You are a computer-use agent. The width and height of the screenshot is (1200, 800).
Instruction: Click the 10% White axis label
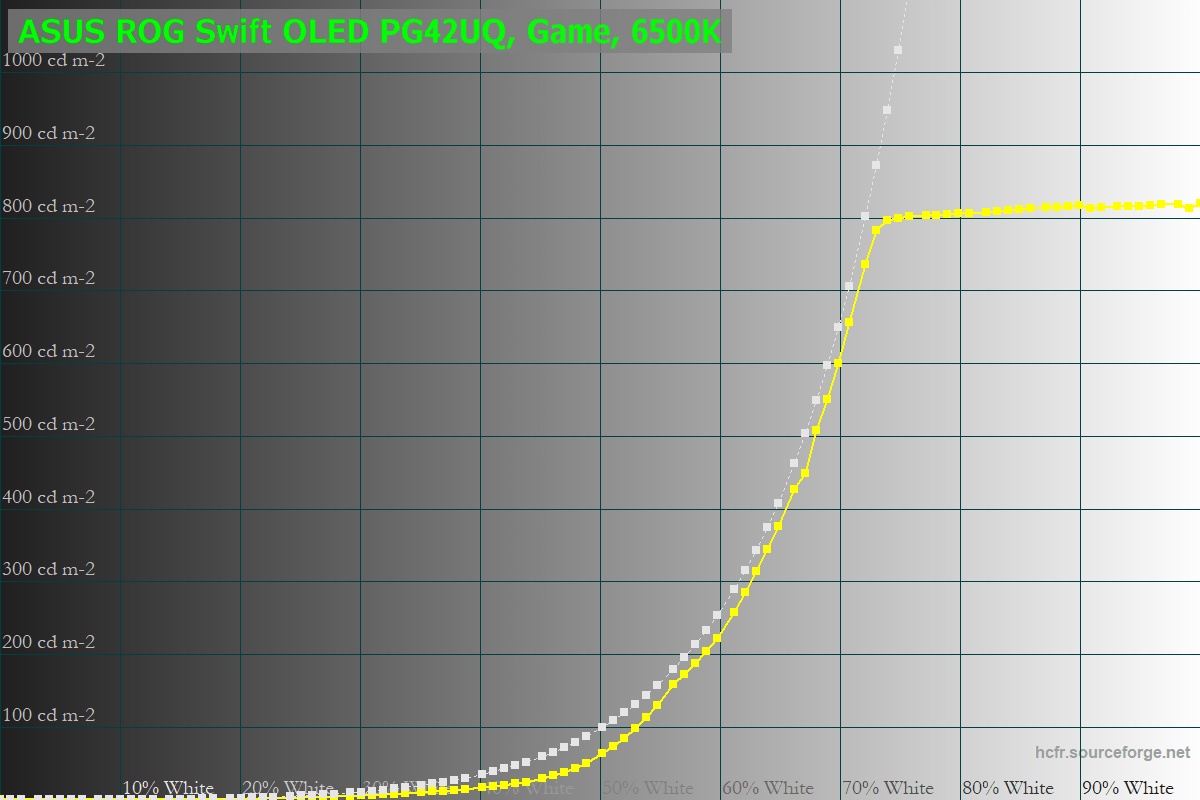(168, 788)
